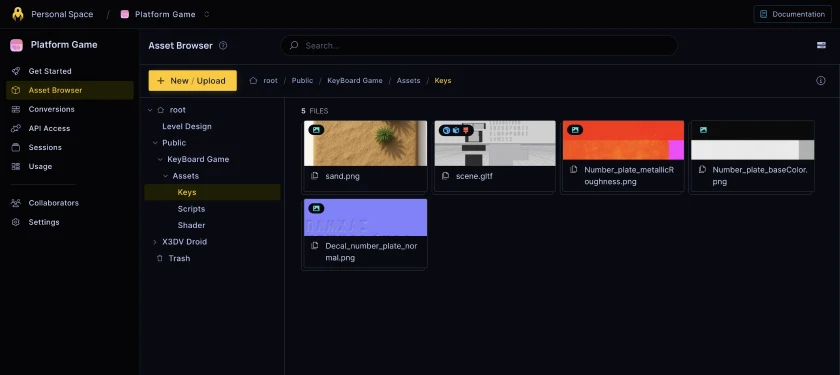Image resolution: width=840 pixels, height=375 pixels.
Task: Click the file icon beside Number_plate_metallicRoughness.png
Action: (573, 170)
